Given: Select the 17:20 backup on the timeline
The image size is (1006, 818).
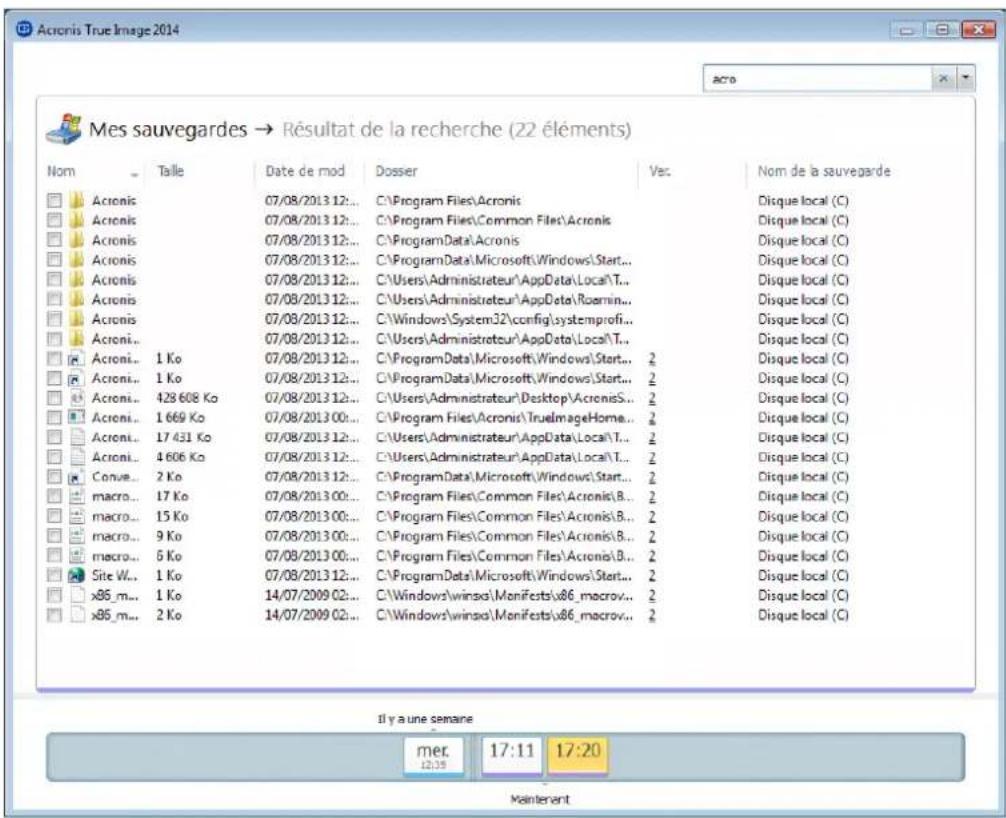Looking at the screenshot, I should pyautogui.click(x=577, y=756).
